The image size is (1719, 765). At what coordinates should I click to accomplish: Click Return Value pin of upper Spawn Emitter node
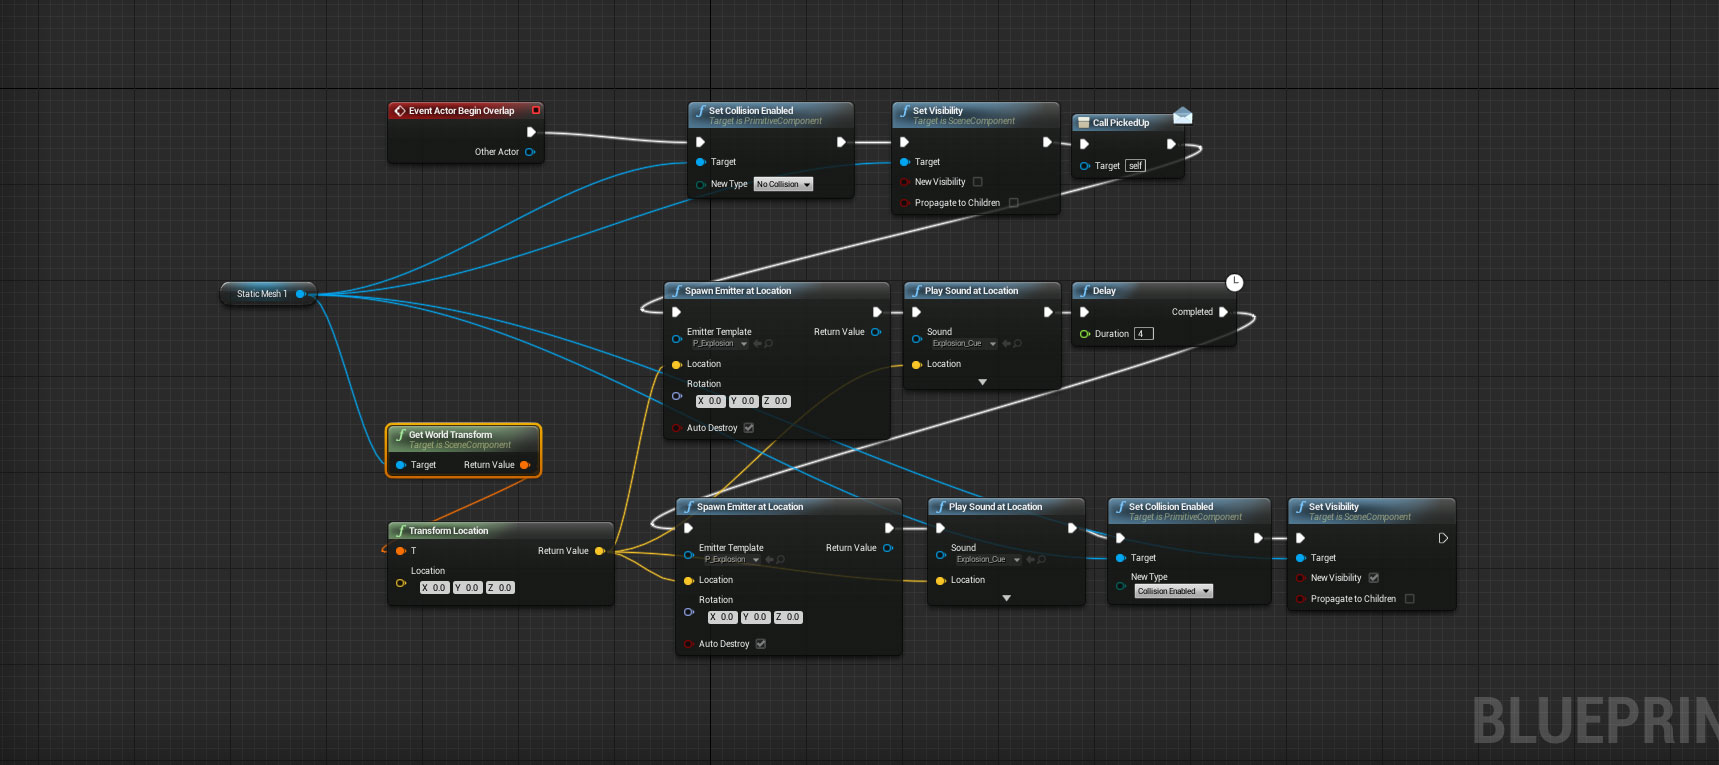point(876,332)
